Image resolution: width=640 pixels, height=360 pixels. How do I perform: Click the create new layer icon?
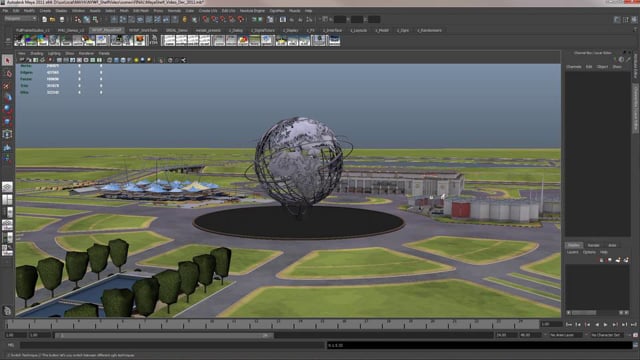(618, 260)
